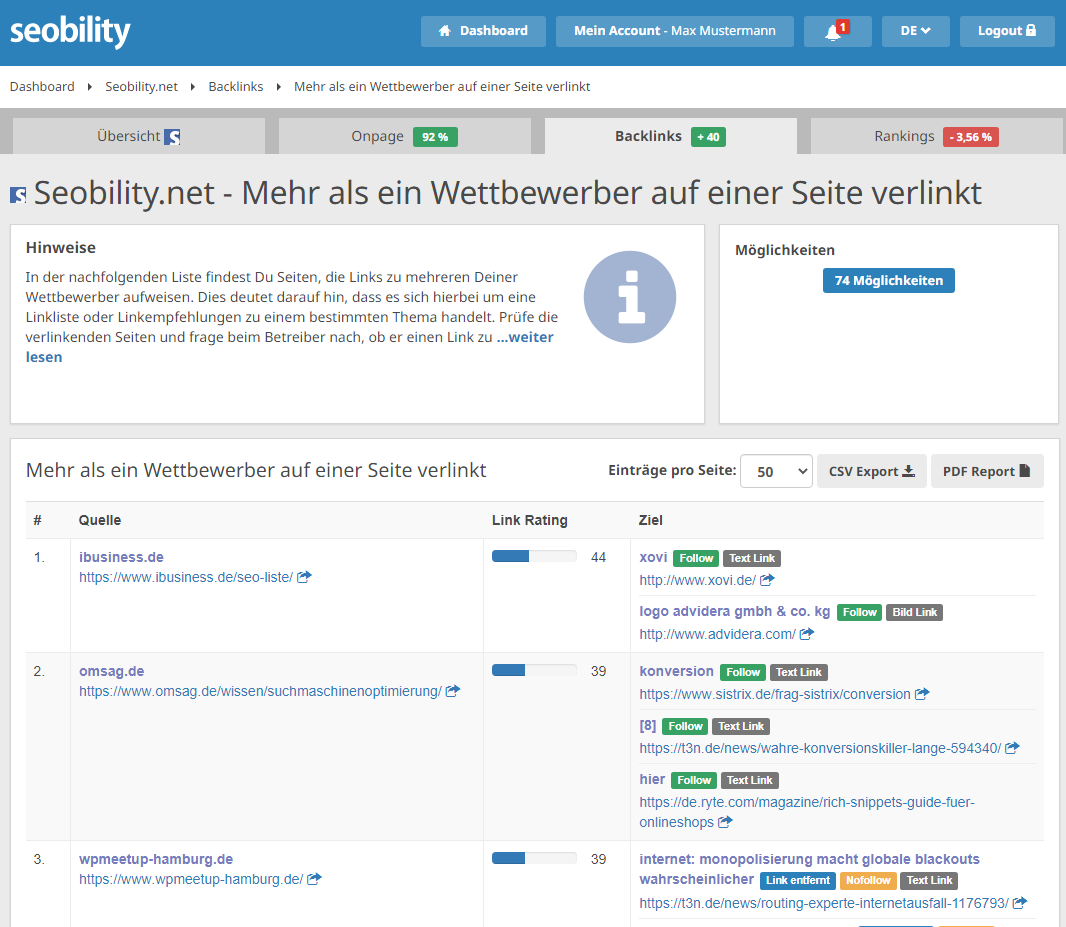Click the +40 badge on Backlinks tab
Image resolution: width=1066 pixels, height=927 pixels.
click(708, 137)
